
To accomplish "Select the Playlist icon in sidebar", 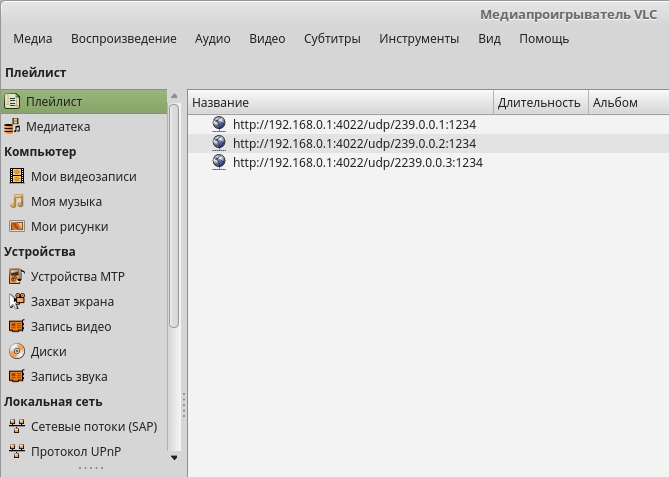I will tap(13, 101).
